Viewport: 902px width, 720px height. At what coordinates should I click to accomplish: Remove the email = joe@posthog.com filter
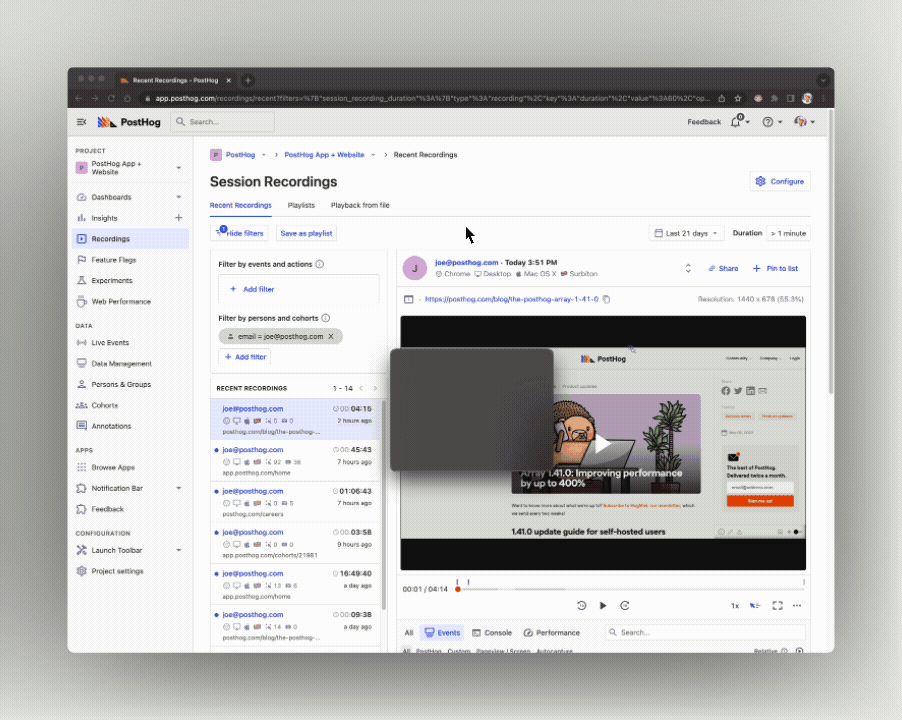331,336
